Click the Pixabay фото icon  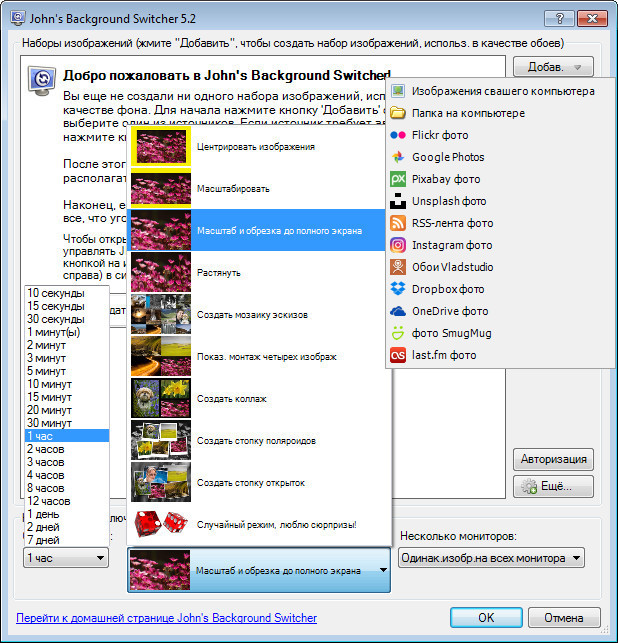point(398,179)
